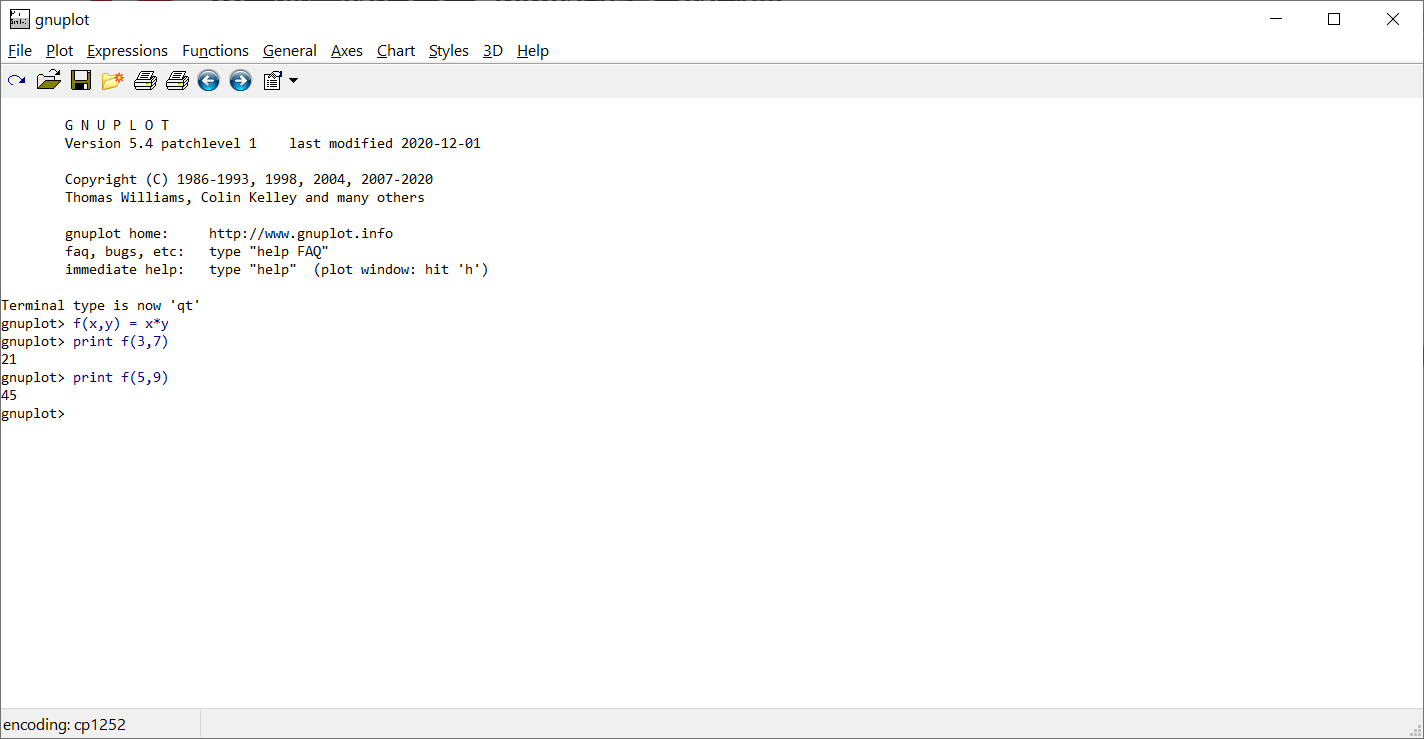Click the "last modified 2020-12-01" text
Image resolution: width=1424 pixels, height=739 pixels.
[385, 143]
